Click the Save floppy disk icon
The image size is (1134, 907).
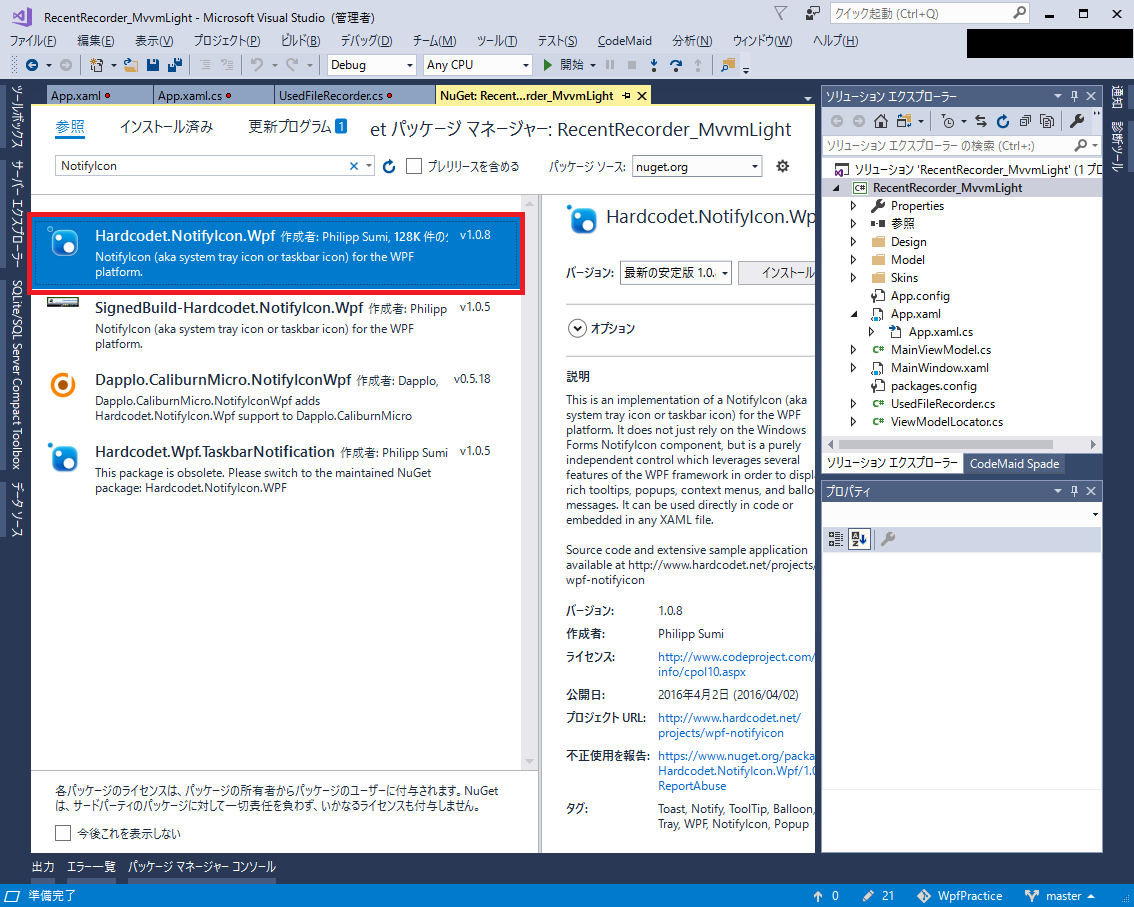point(153,65)
